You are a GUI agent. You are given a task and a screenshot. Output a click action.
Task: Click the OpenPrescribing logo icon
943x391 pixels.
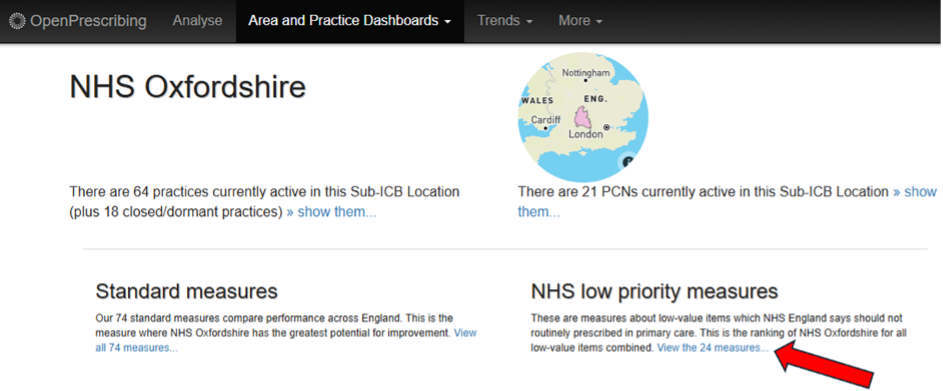[x=17, y=21]
